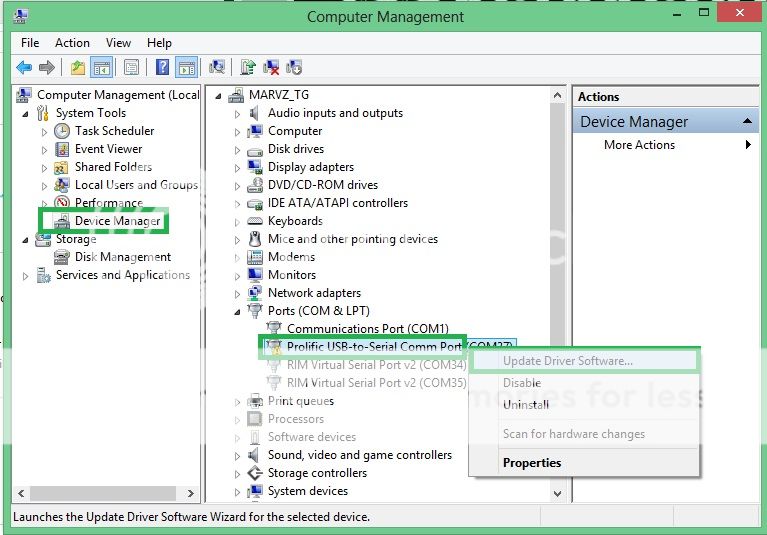Click the Properties toolbar icon

coord(131,67)
